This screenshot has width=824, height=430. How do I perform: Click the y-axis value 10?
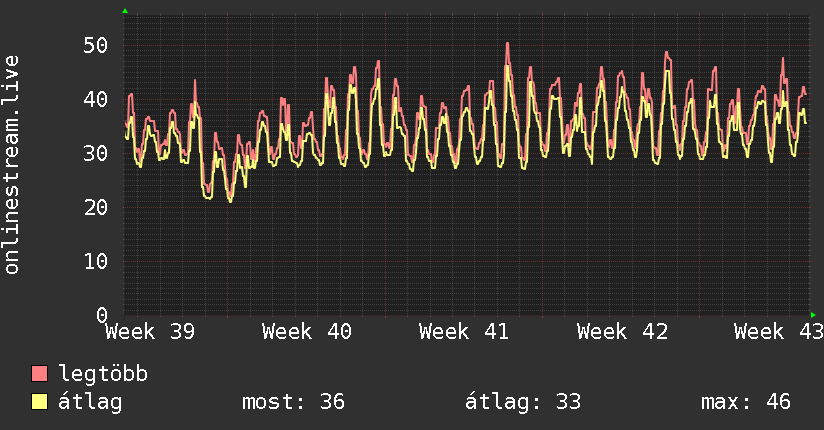coord(96,261)
